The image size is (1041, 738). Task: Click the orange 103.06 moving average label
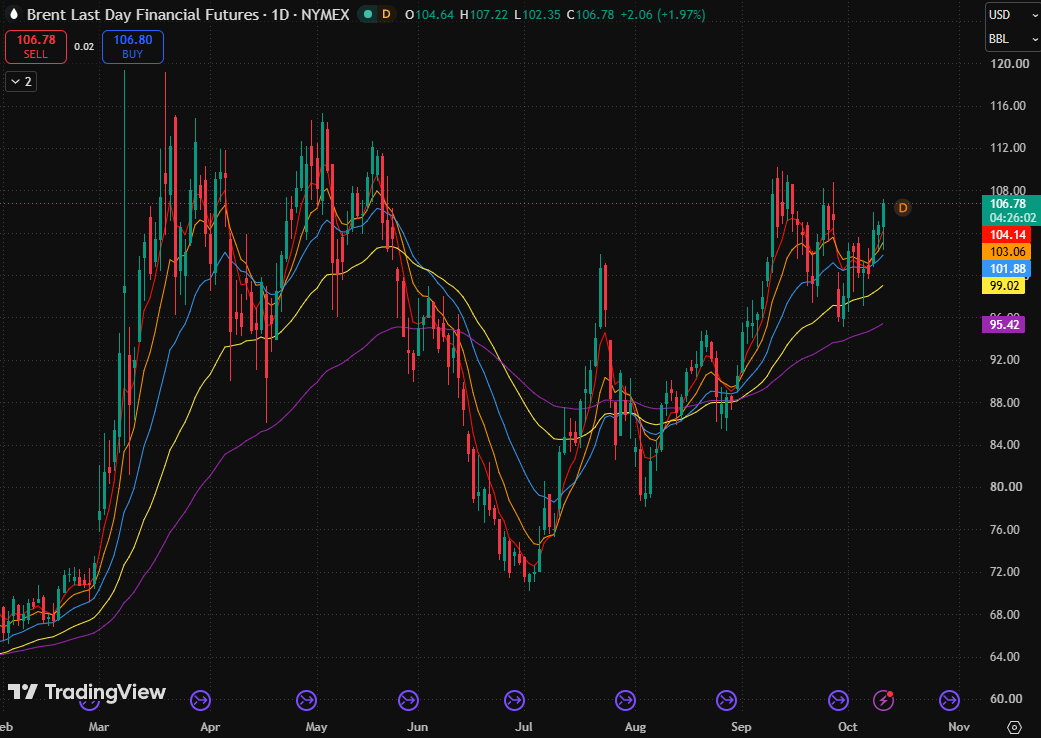point(1008,252)
